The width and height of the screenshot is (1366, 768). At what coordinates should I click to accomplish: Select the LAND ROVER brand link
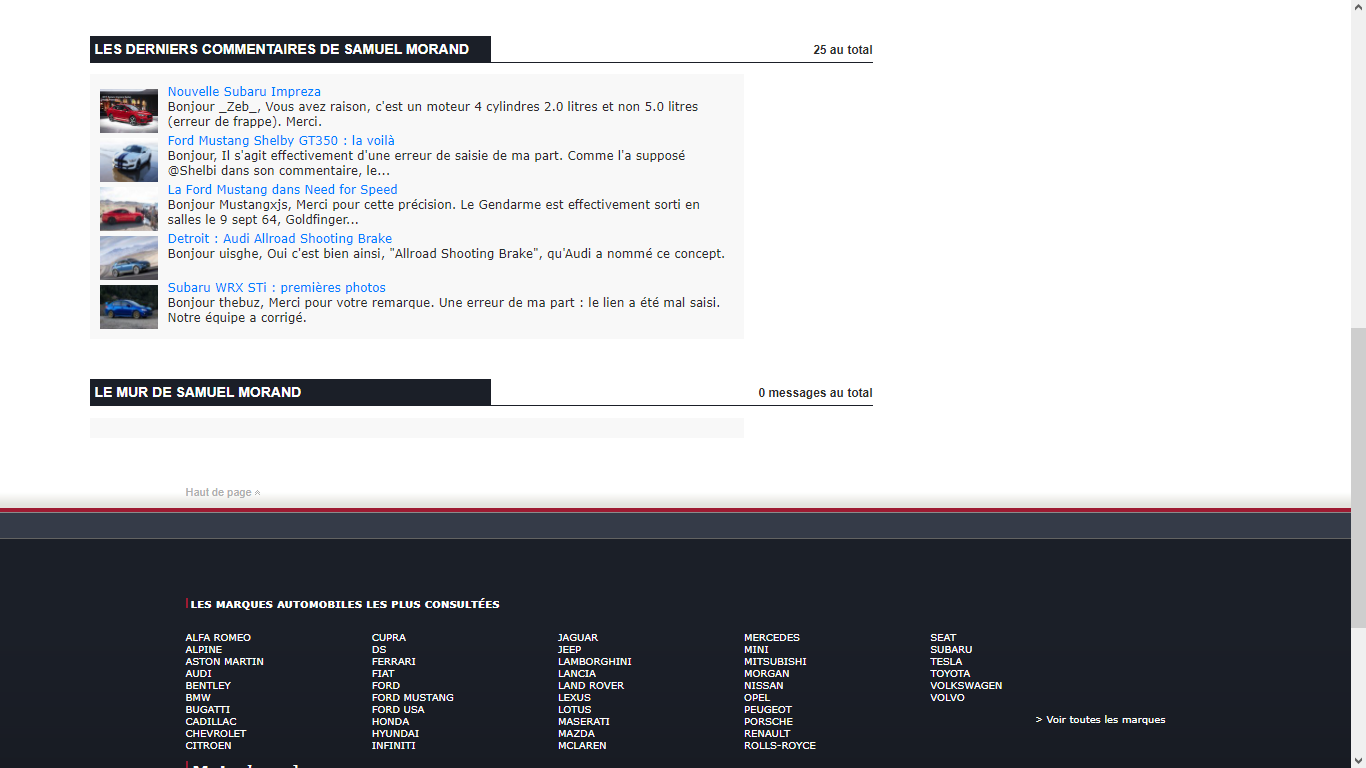click(591, 686)
